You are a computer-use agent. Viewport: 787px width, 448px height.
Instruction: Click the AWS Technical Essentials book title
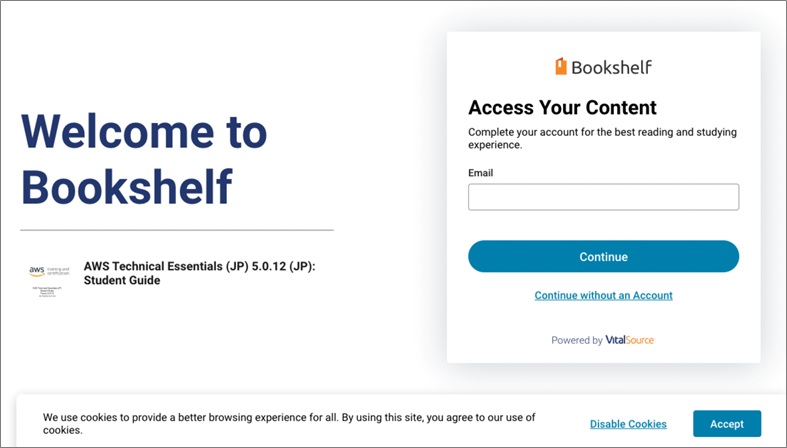206,266
